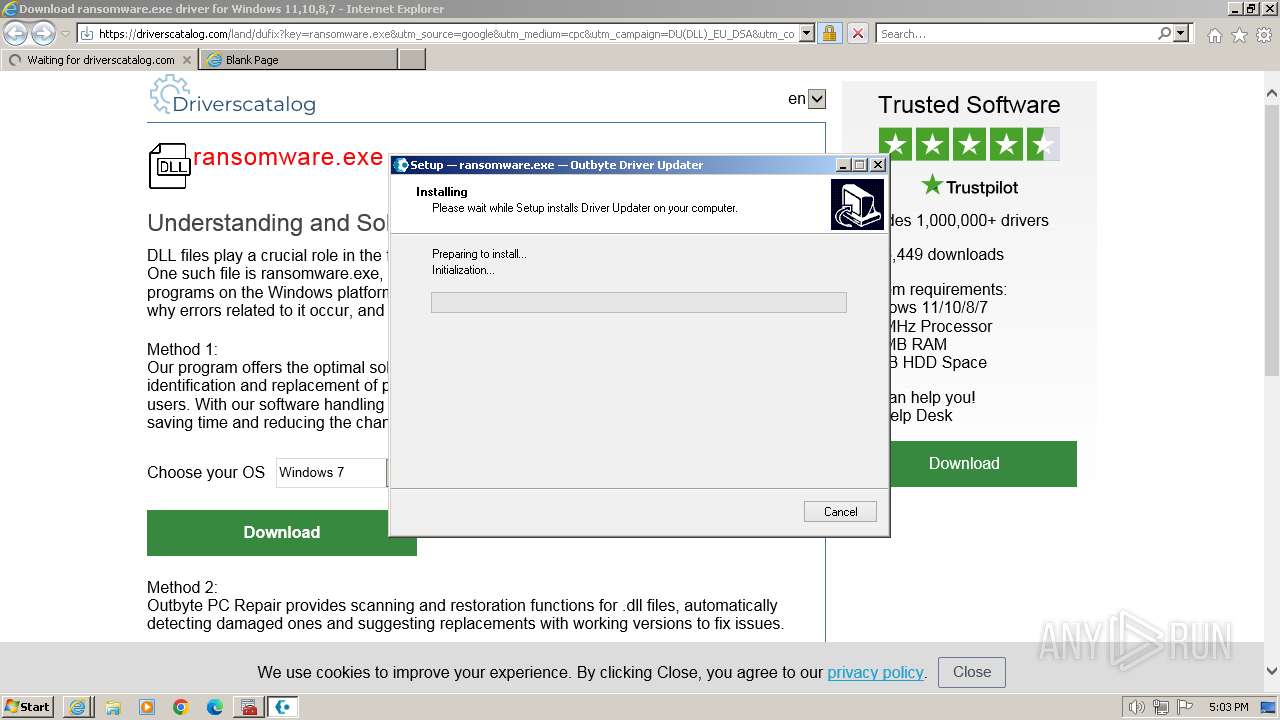The height and width of the screenshot is (720, 1280).
Task: Minimize the Setup dialog window
Action: [x=842, y=165]
